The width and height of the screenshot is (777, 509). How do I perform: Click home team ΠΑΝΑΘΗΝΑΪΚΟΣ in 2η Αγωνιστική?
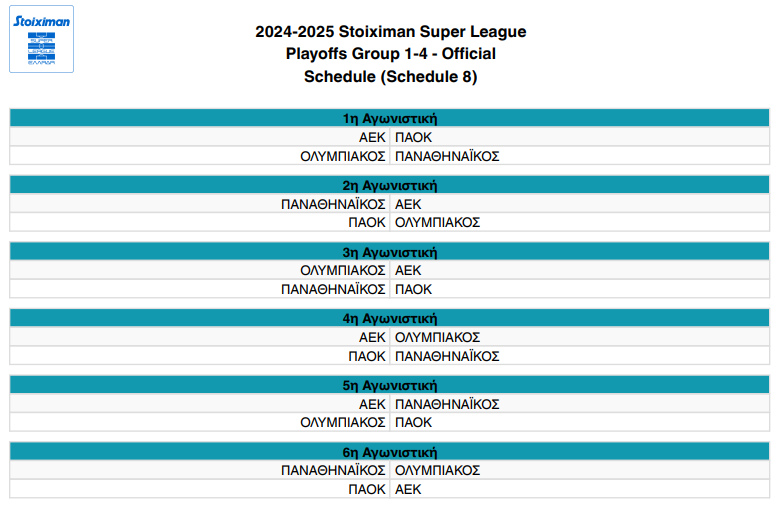pos(333,204)
